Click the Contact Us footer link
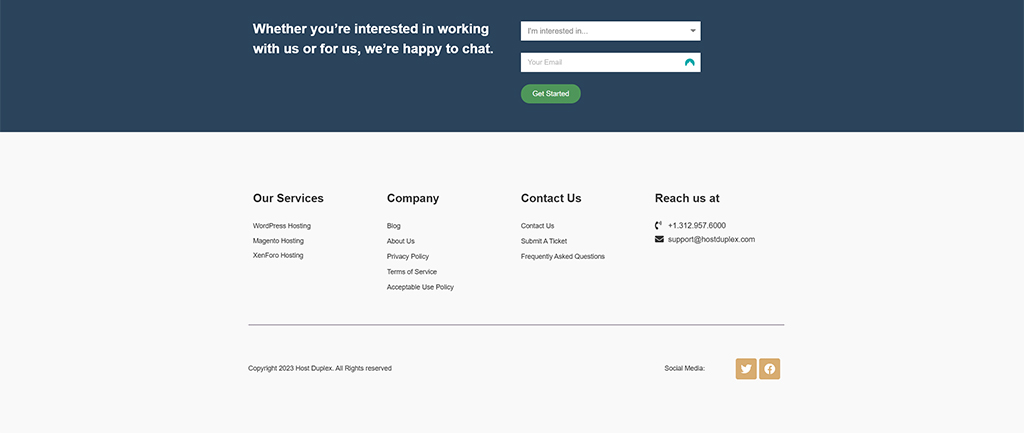 click(x=537, y=226)
